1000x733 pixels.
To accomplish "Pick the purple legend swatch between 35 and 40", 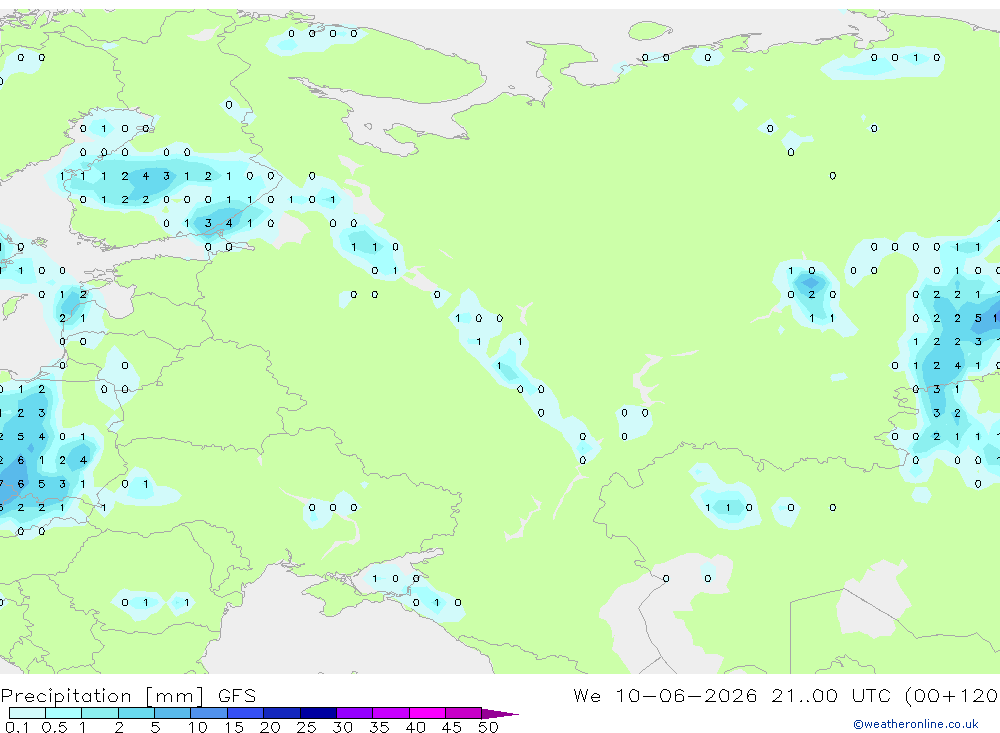I will [x=391, y=713].
